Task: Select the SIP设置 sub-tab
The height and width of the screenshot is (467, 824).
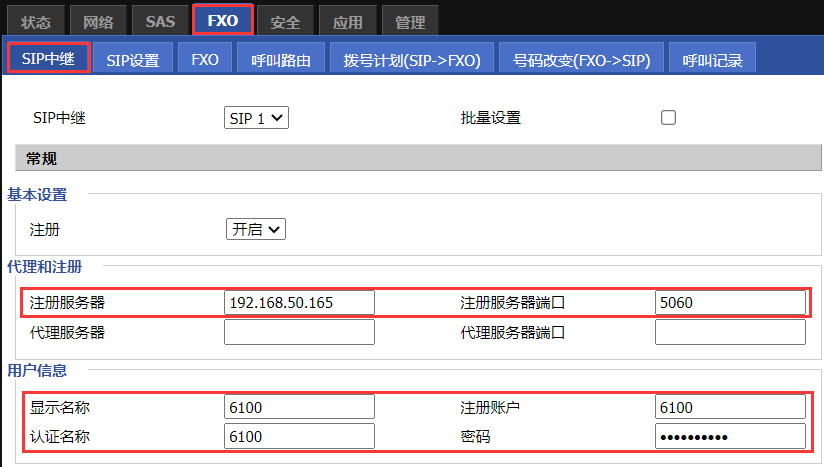Action: [133, 60]
